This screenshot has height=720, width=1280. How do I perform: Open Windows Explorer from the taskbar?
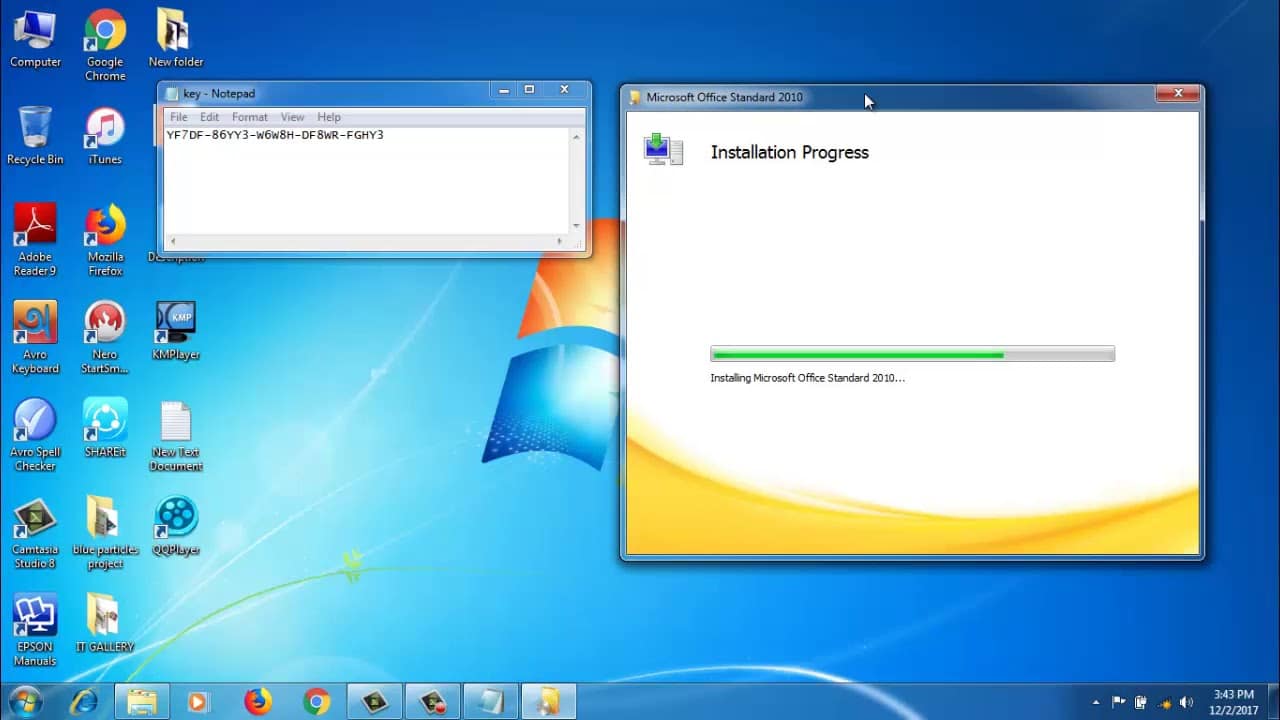pyautogui.click(x=142, y=701)
